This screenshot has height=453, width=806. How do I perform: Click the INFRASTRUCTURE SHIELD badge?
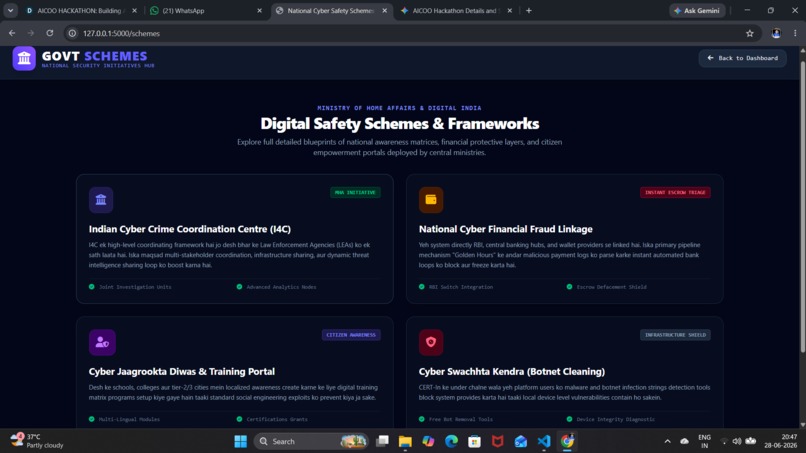(675, 335)
